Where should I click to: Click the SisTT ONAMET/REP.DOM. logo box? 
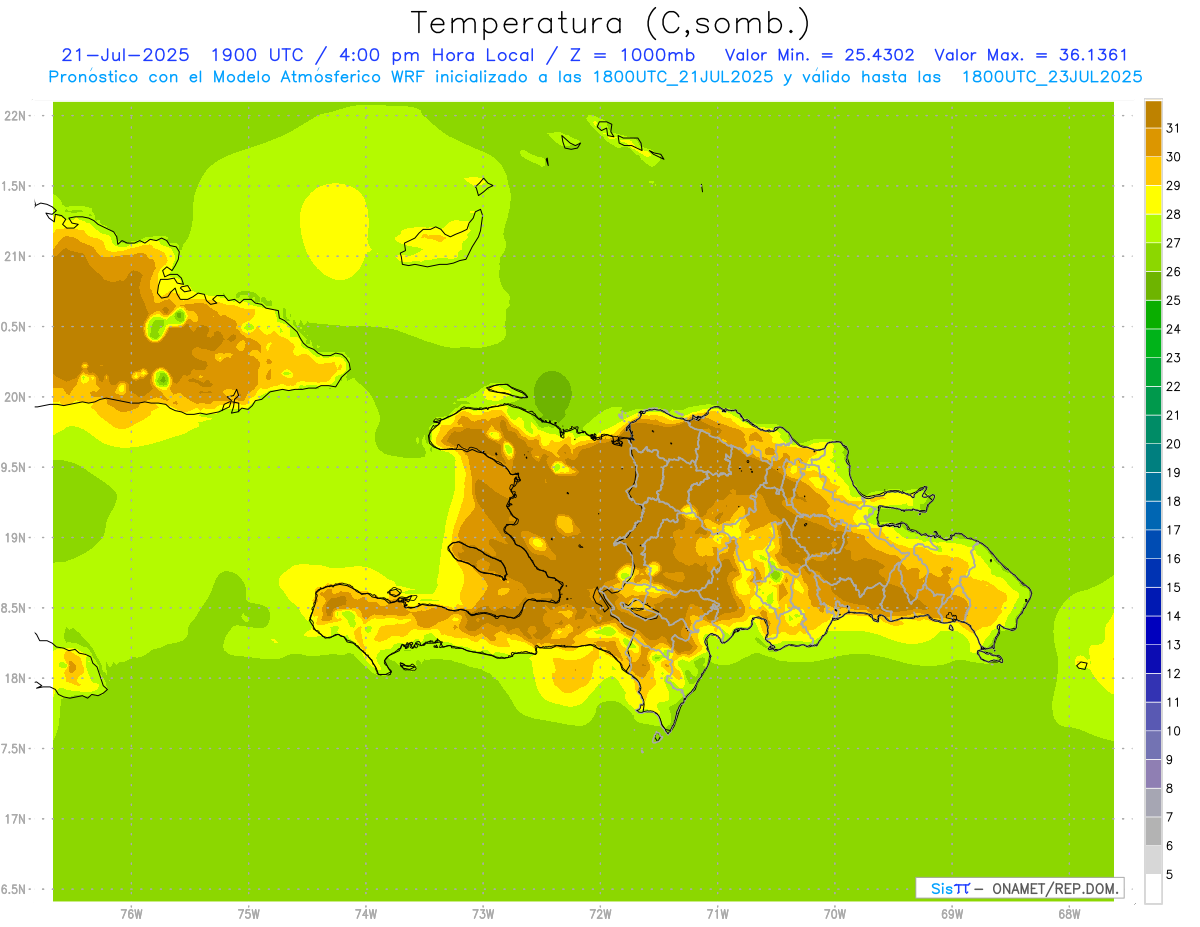pyautogui.click(x=1020, y=888)
